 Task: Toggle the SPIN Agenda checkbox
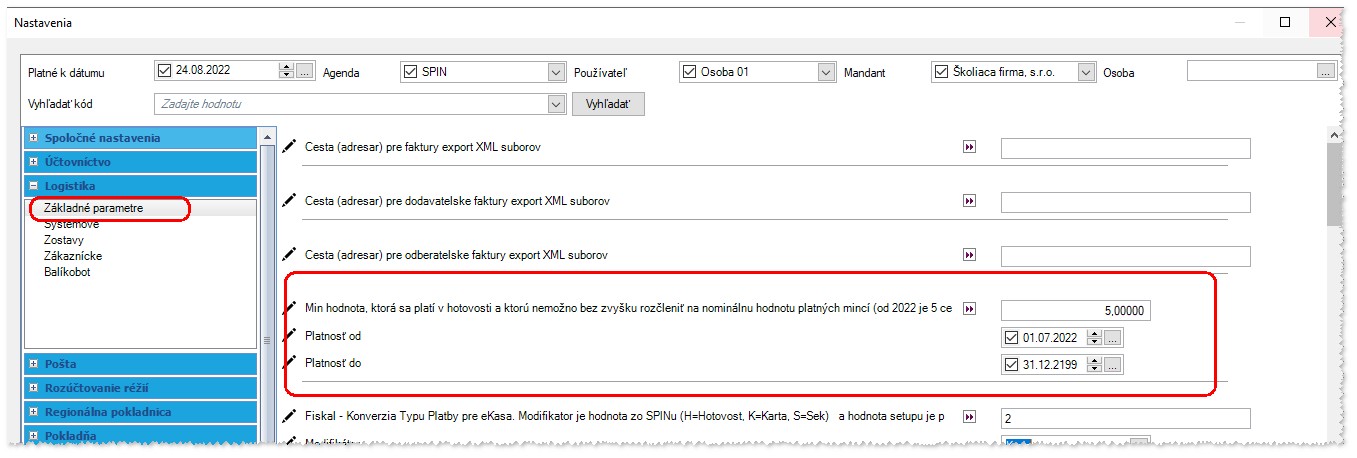(x=409, y=72)
